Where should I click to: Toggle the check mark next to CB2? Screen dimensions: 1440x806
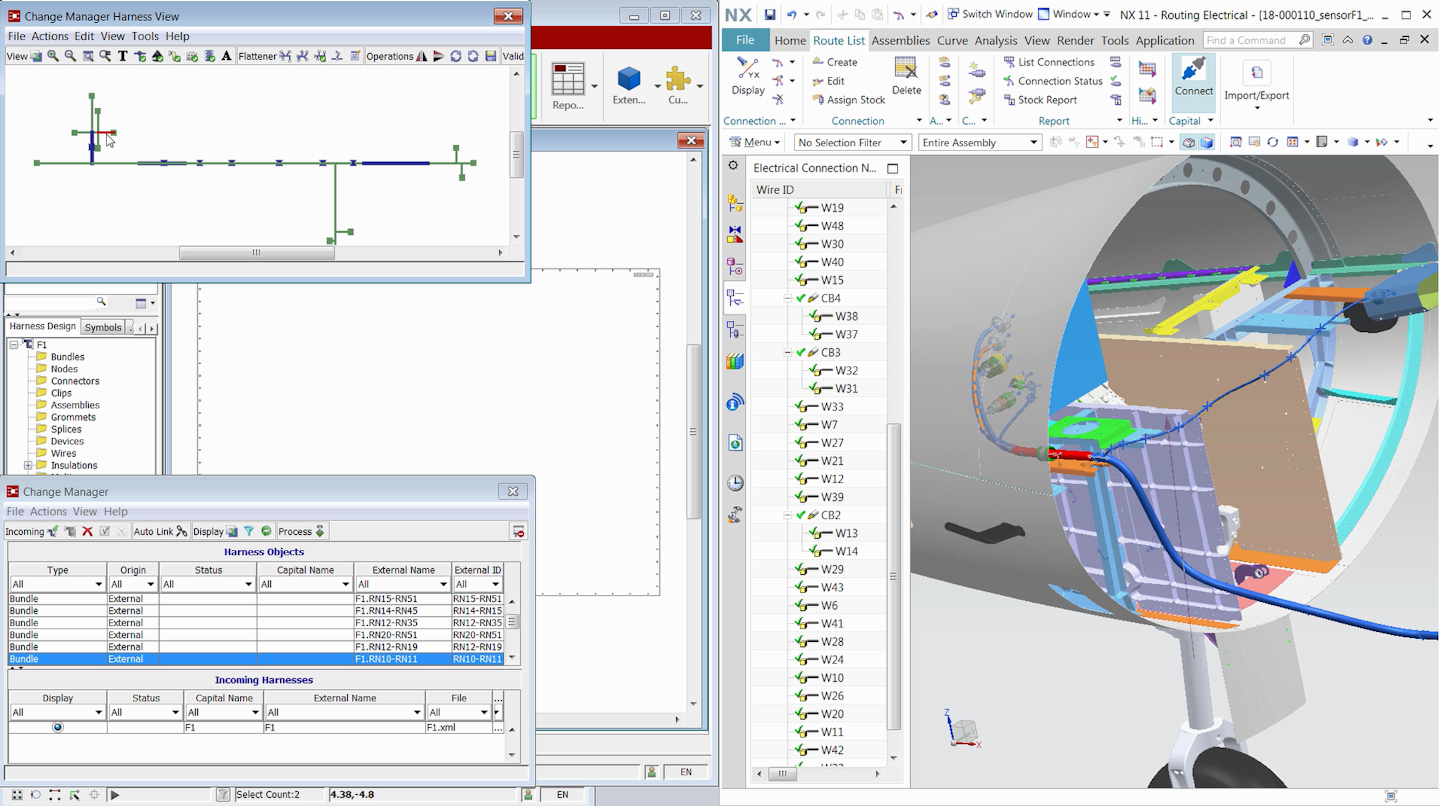coord(801,515)
